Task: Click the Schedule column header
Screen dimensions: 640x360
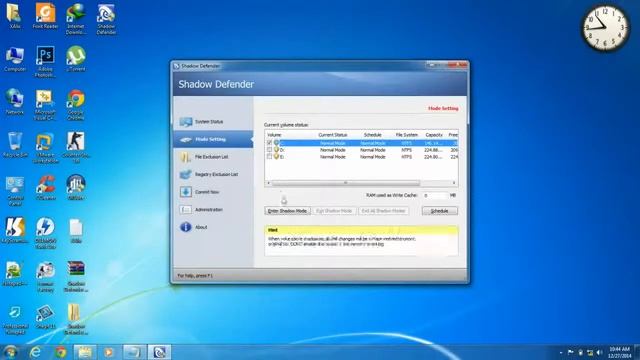Action: (x=372, y=135)
